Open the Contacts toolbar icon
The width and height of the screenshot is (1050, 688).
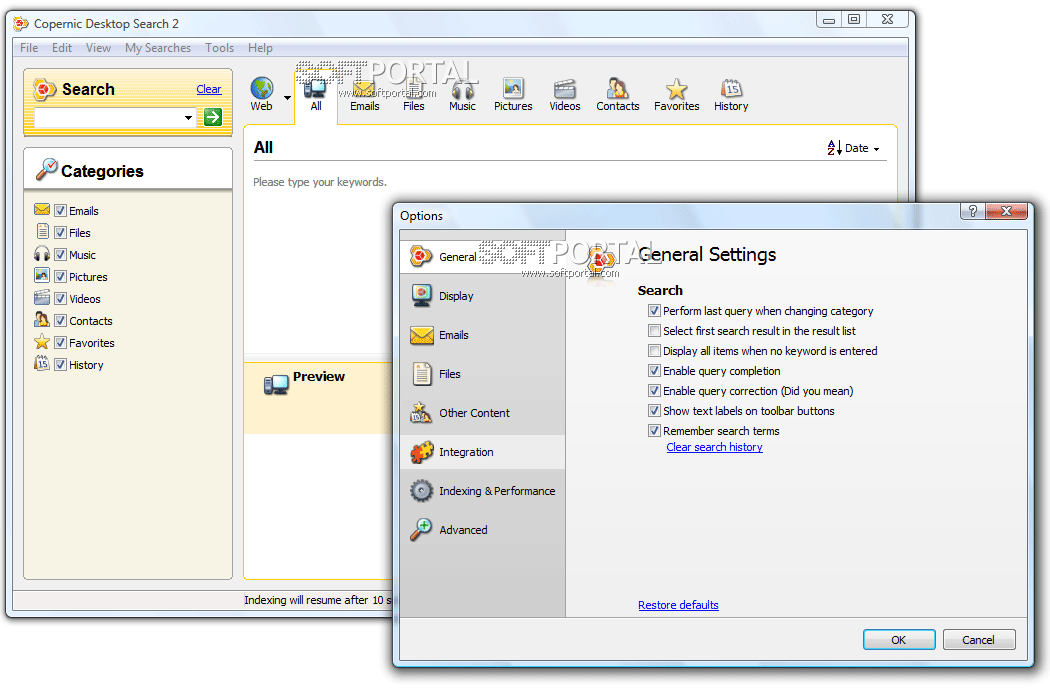click(617, 88)
